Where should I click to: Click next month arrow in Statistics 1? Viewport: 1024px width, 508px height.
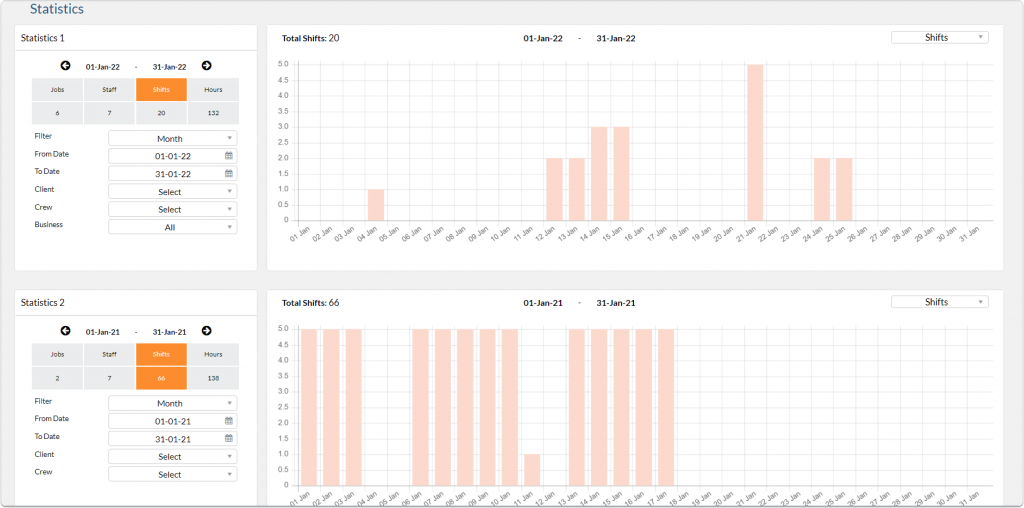(206, 66)
